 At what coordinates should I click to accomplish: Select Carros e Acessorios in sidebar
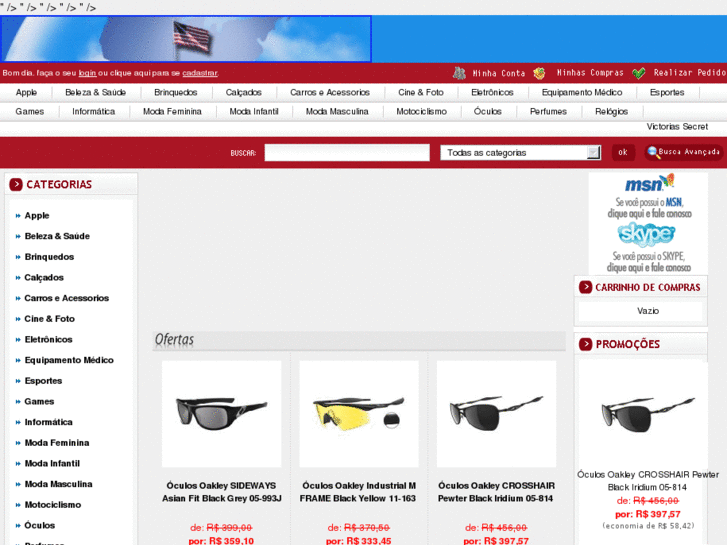point(67,298)
